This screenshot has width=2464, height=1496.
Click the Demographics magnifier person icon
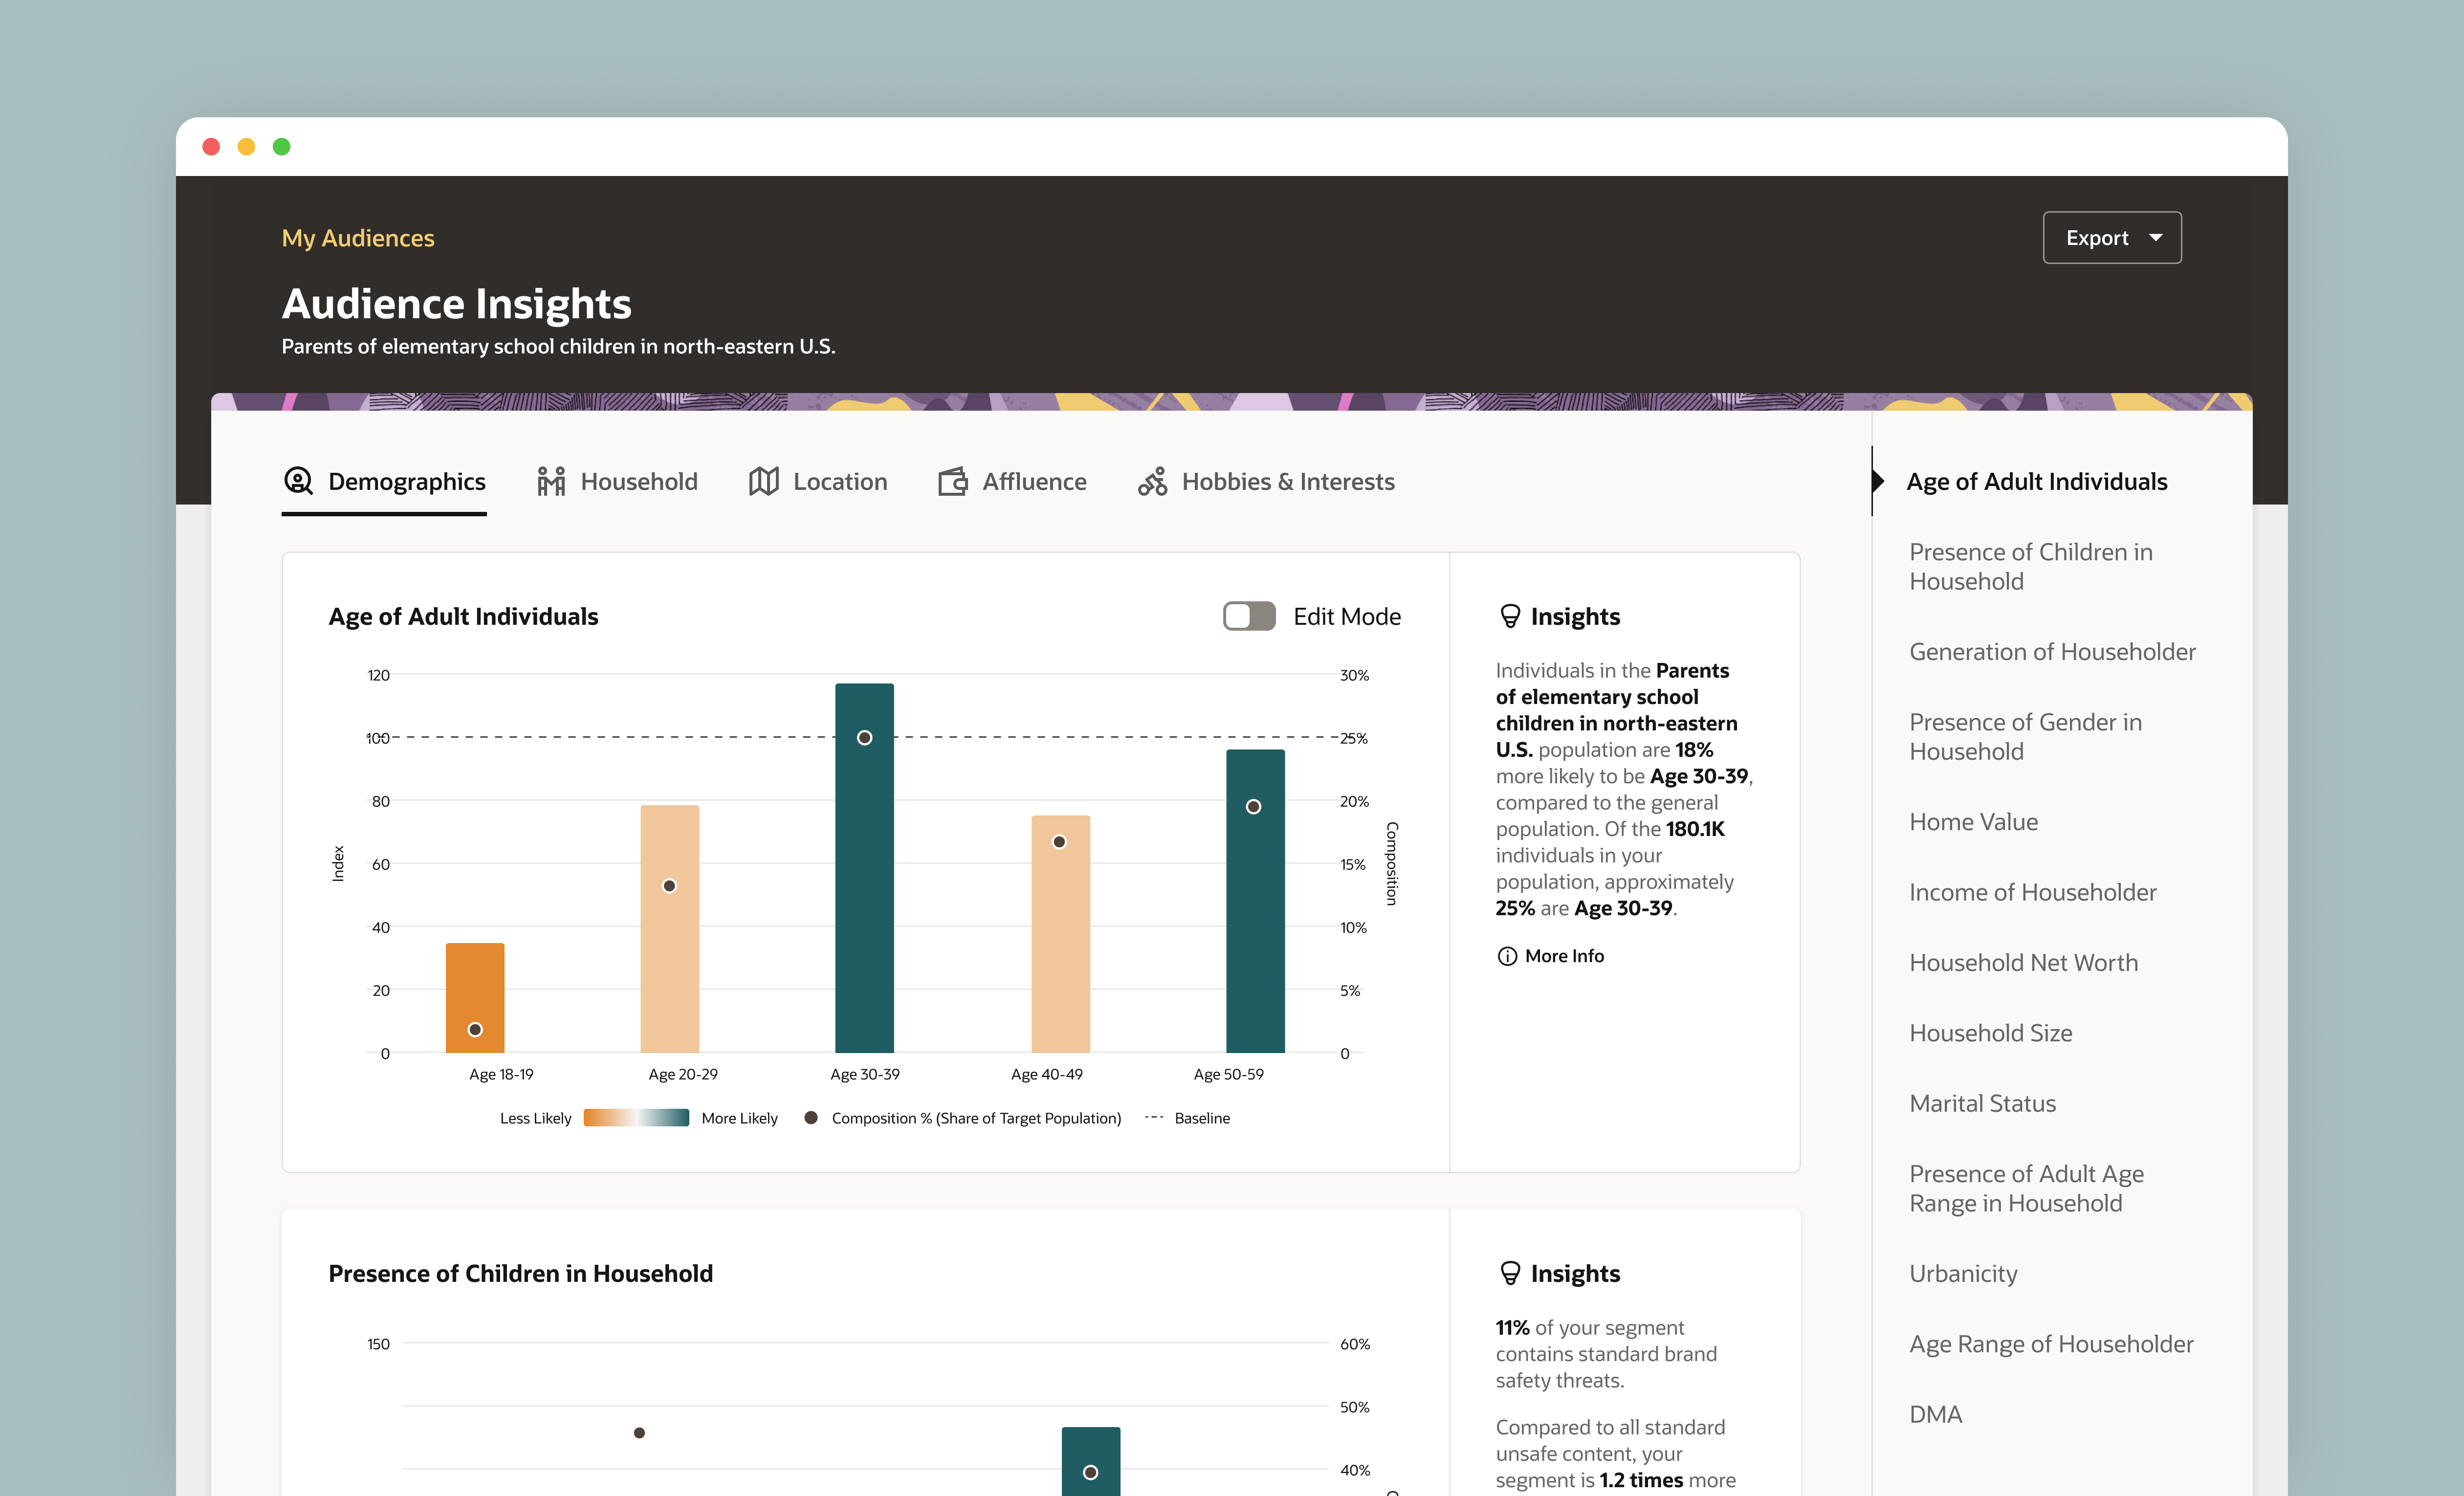(x=298, y=481)
